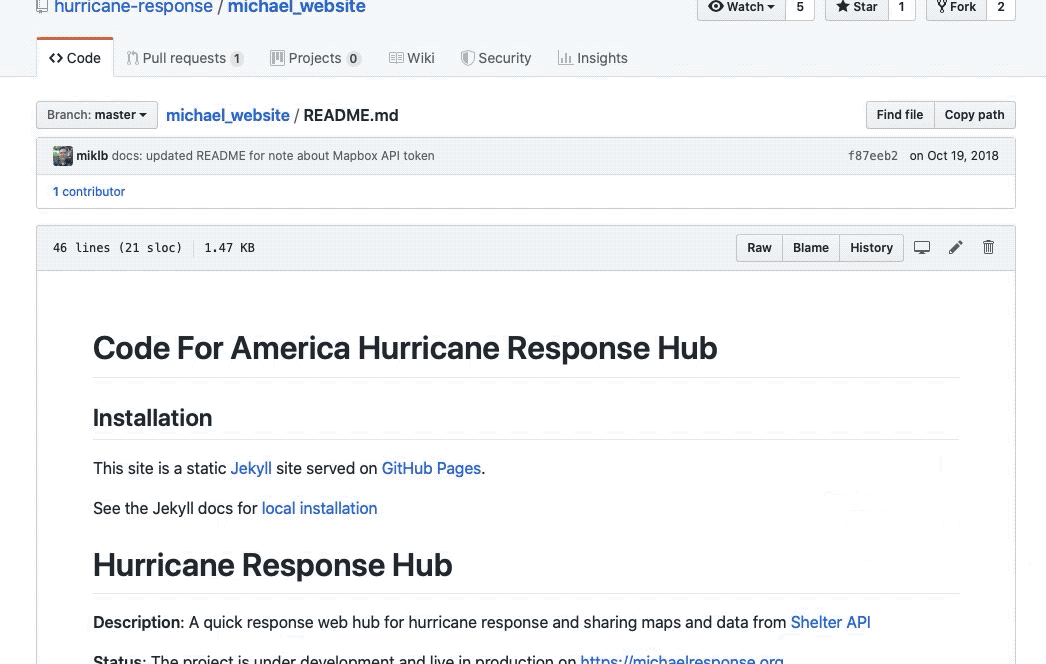The image size is (1046, 664).
Task: Open commit message about Mapbox API token
Action: [273, 155]
